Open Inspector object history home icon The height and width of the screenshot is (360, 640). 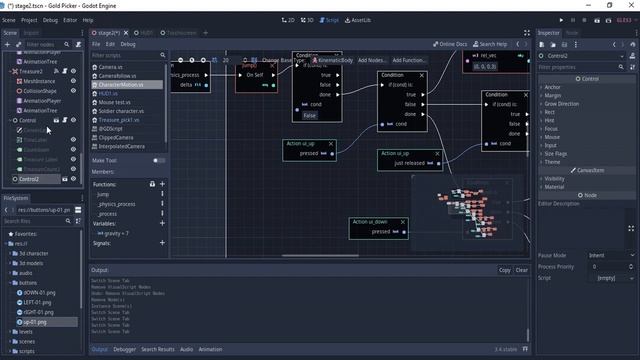(x=633, y=44)
